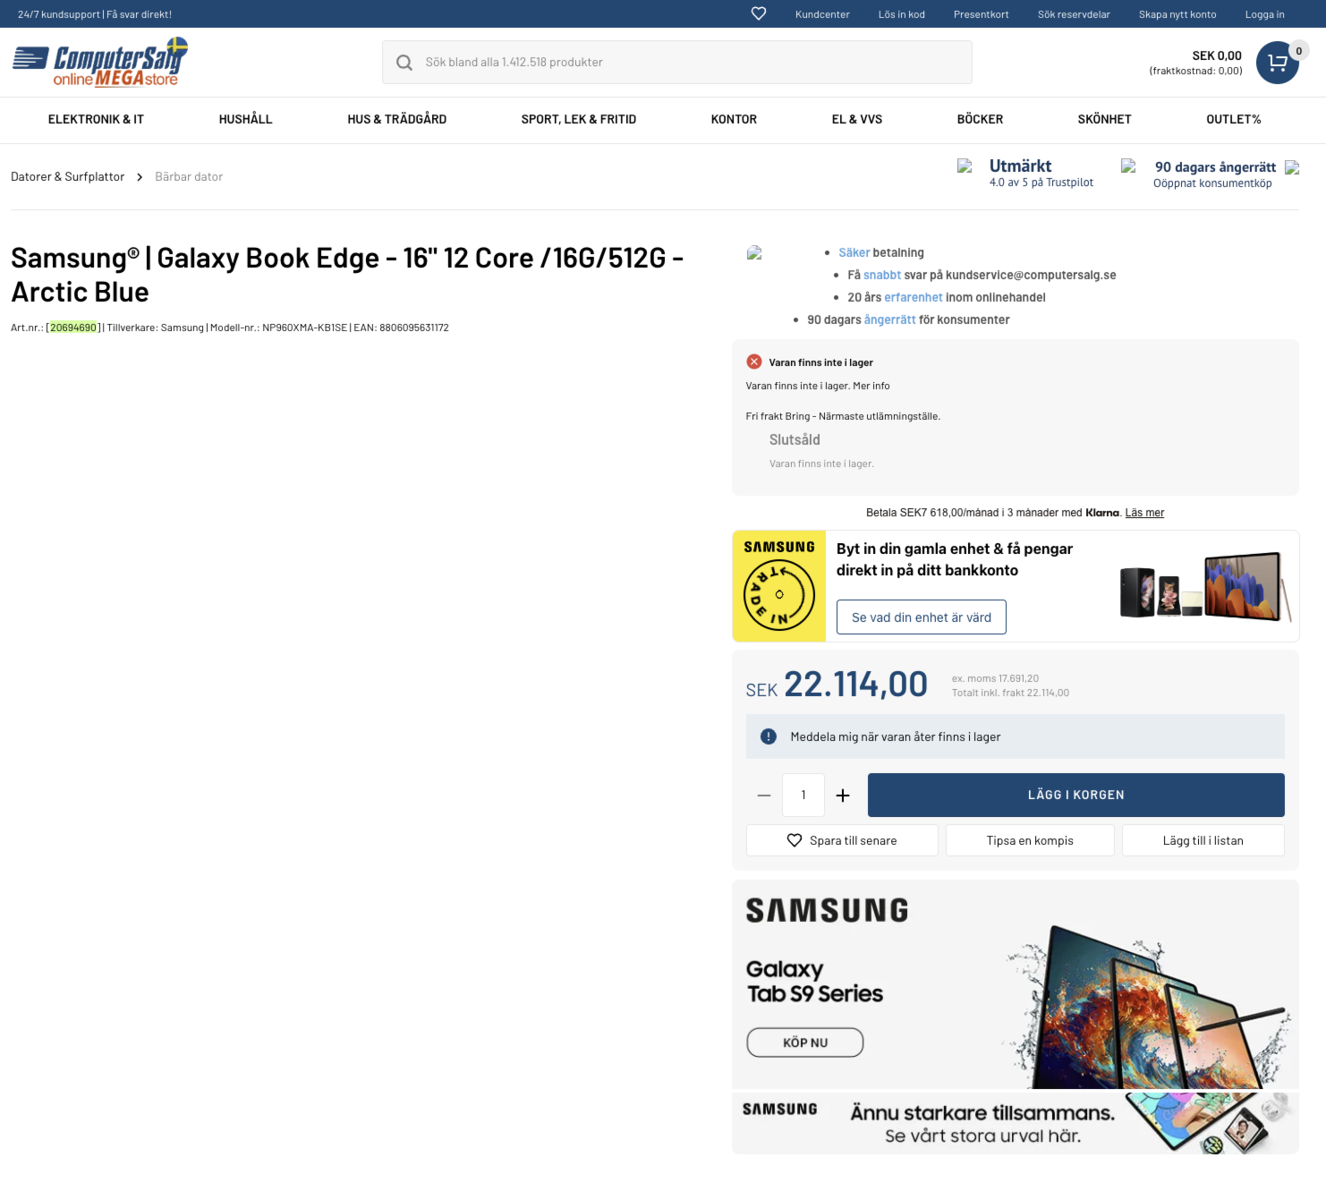Click the SEK 22.114,00 price
The height and width of the screenshot is (1200, 1326).
(837, 685)
